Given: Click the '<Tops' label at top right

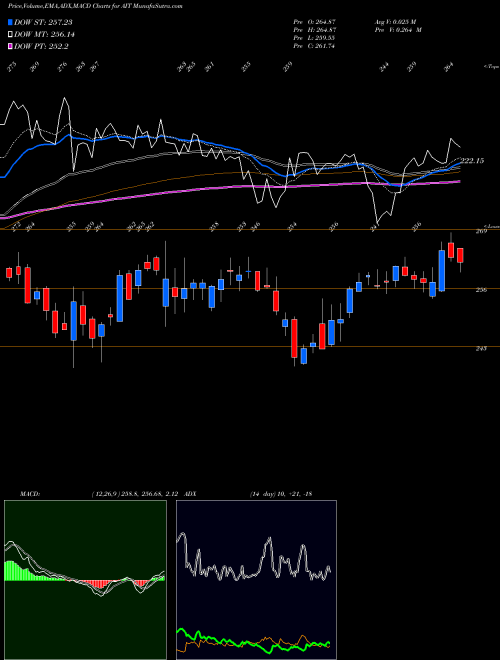Looking at the screenshot, I should pos(491,67).
